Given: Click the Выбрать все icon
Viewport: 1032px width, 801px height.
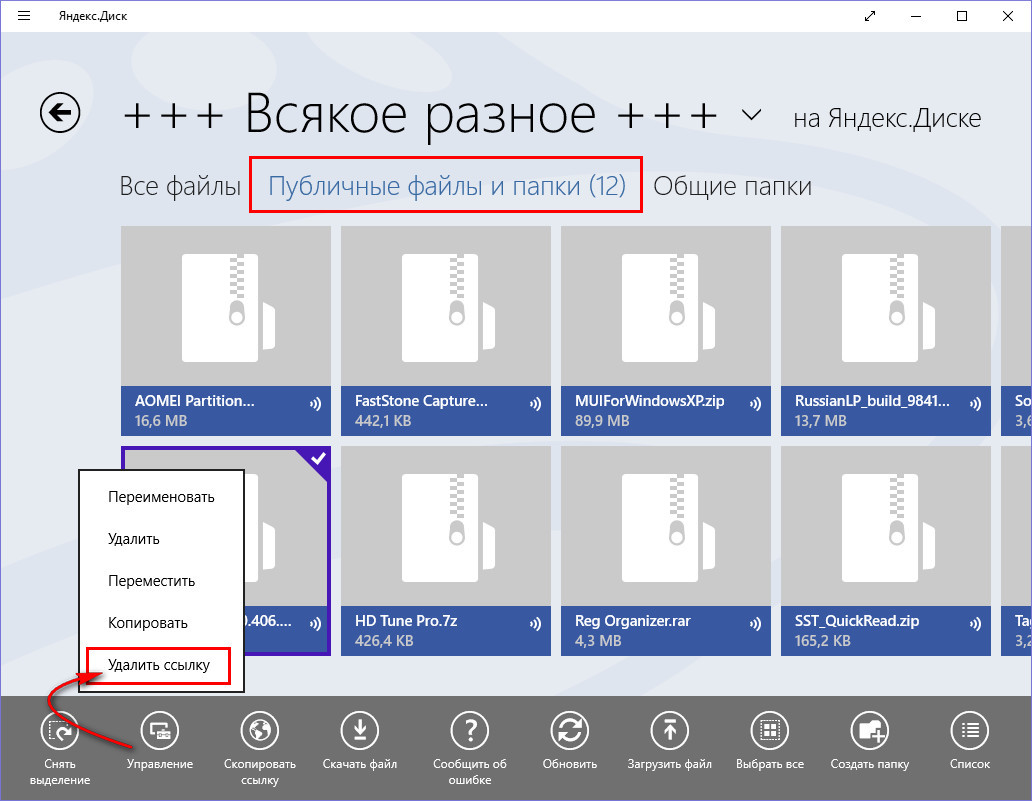Looking at the screenshot, I should 770,731.
